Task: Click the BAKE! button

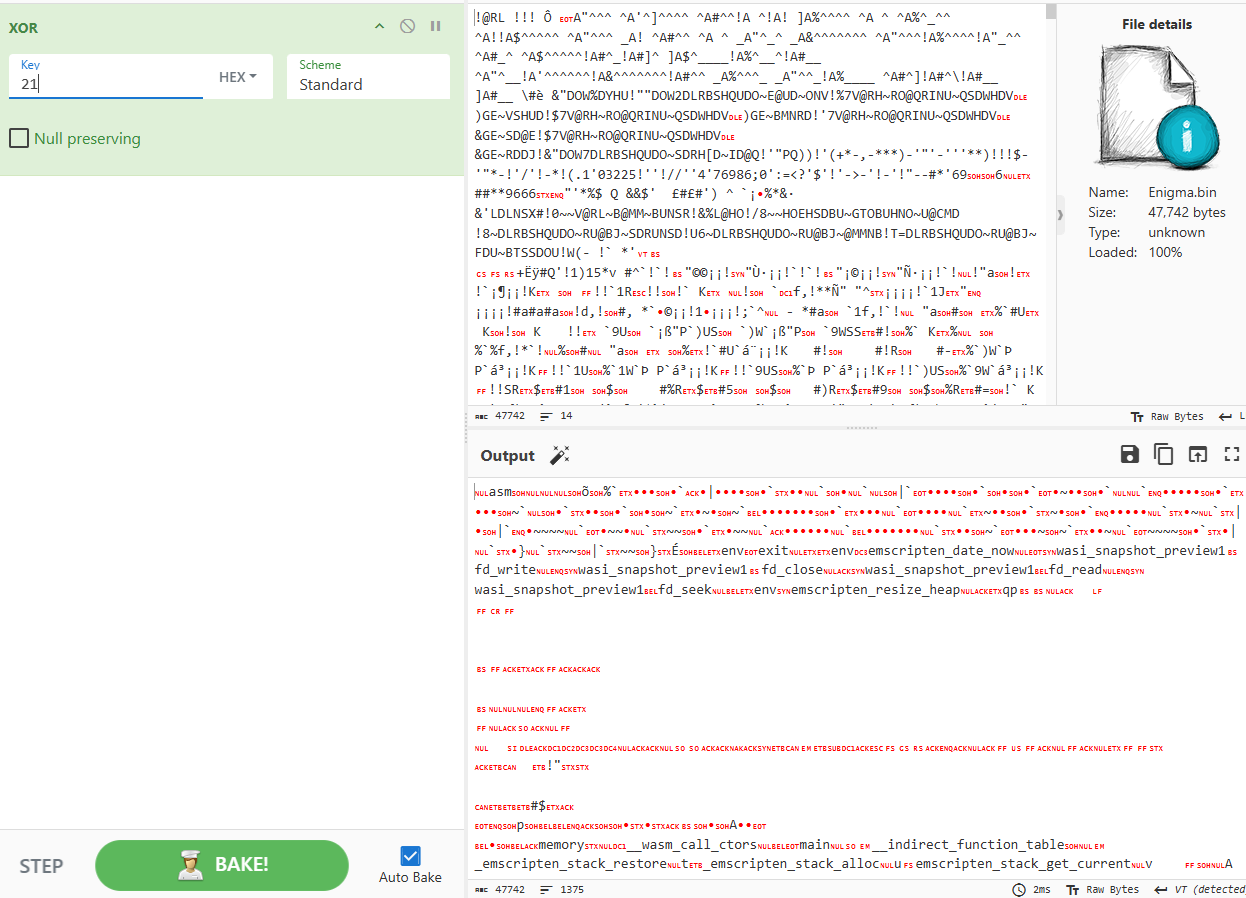Action: [x=222, y=865]
